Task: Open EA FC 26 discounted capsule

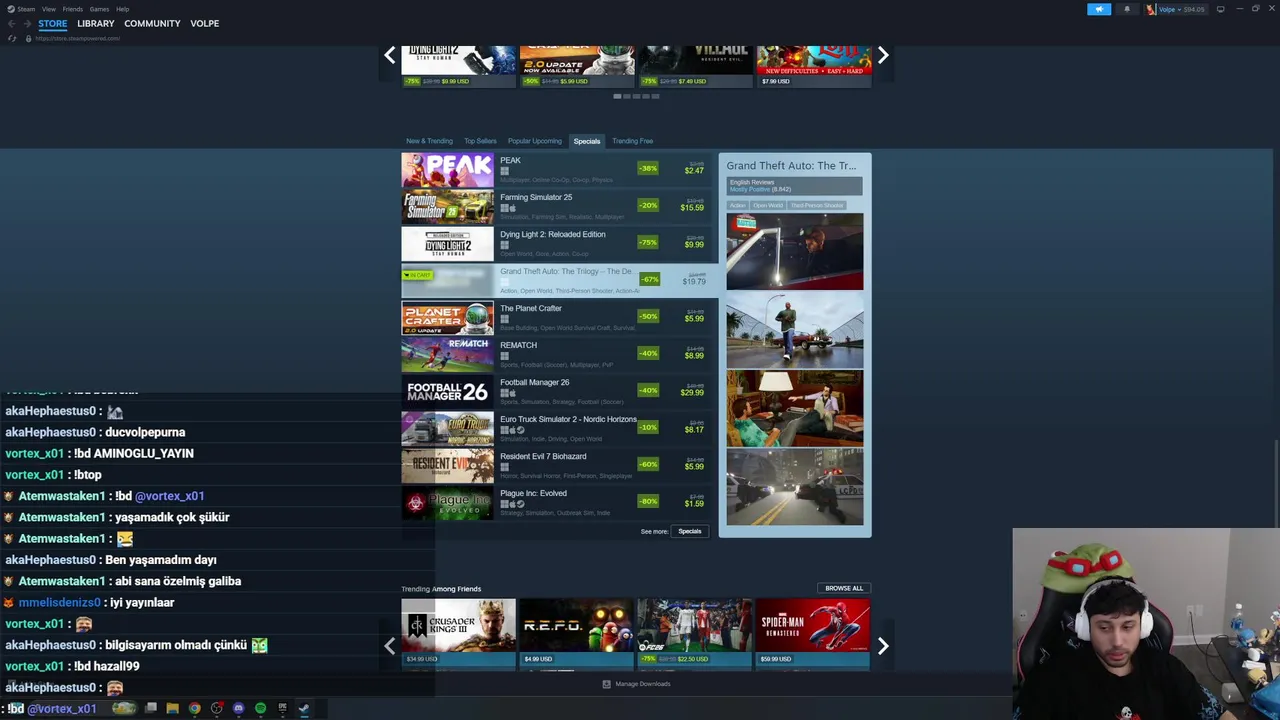Action: pyautogui.click(x=695, y=632)
